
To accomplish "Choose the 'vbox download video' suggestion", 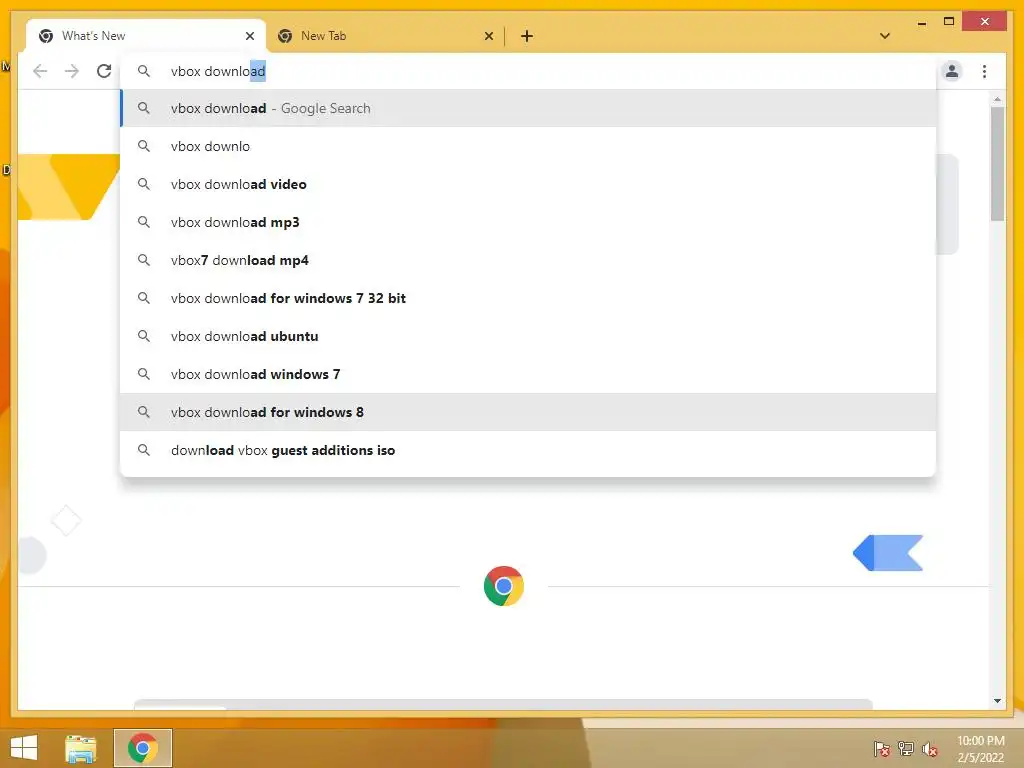I will [x=528, y=184].
